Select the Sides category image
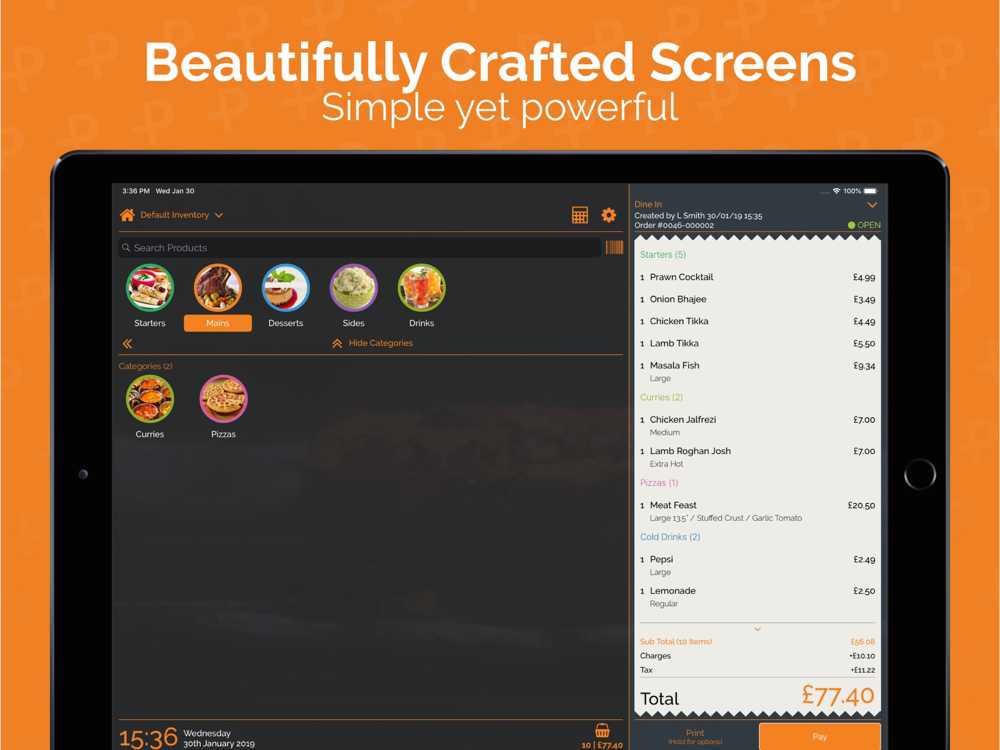This screenshot has height=750, width=1000. tap(353, 288)
